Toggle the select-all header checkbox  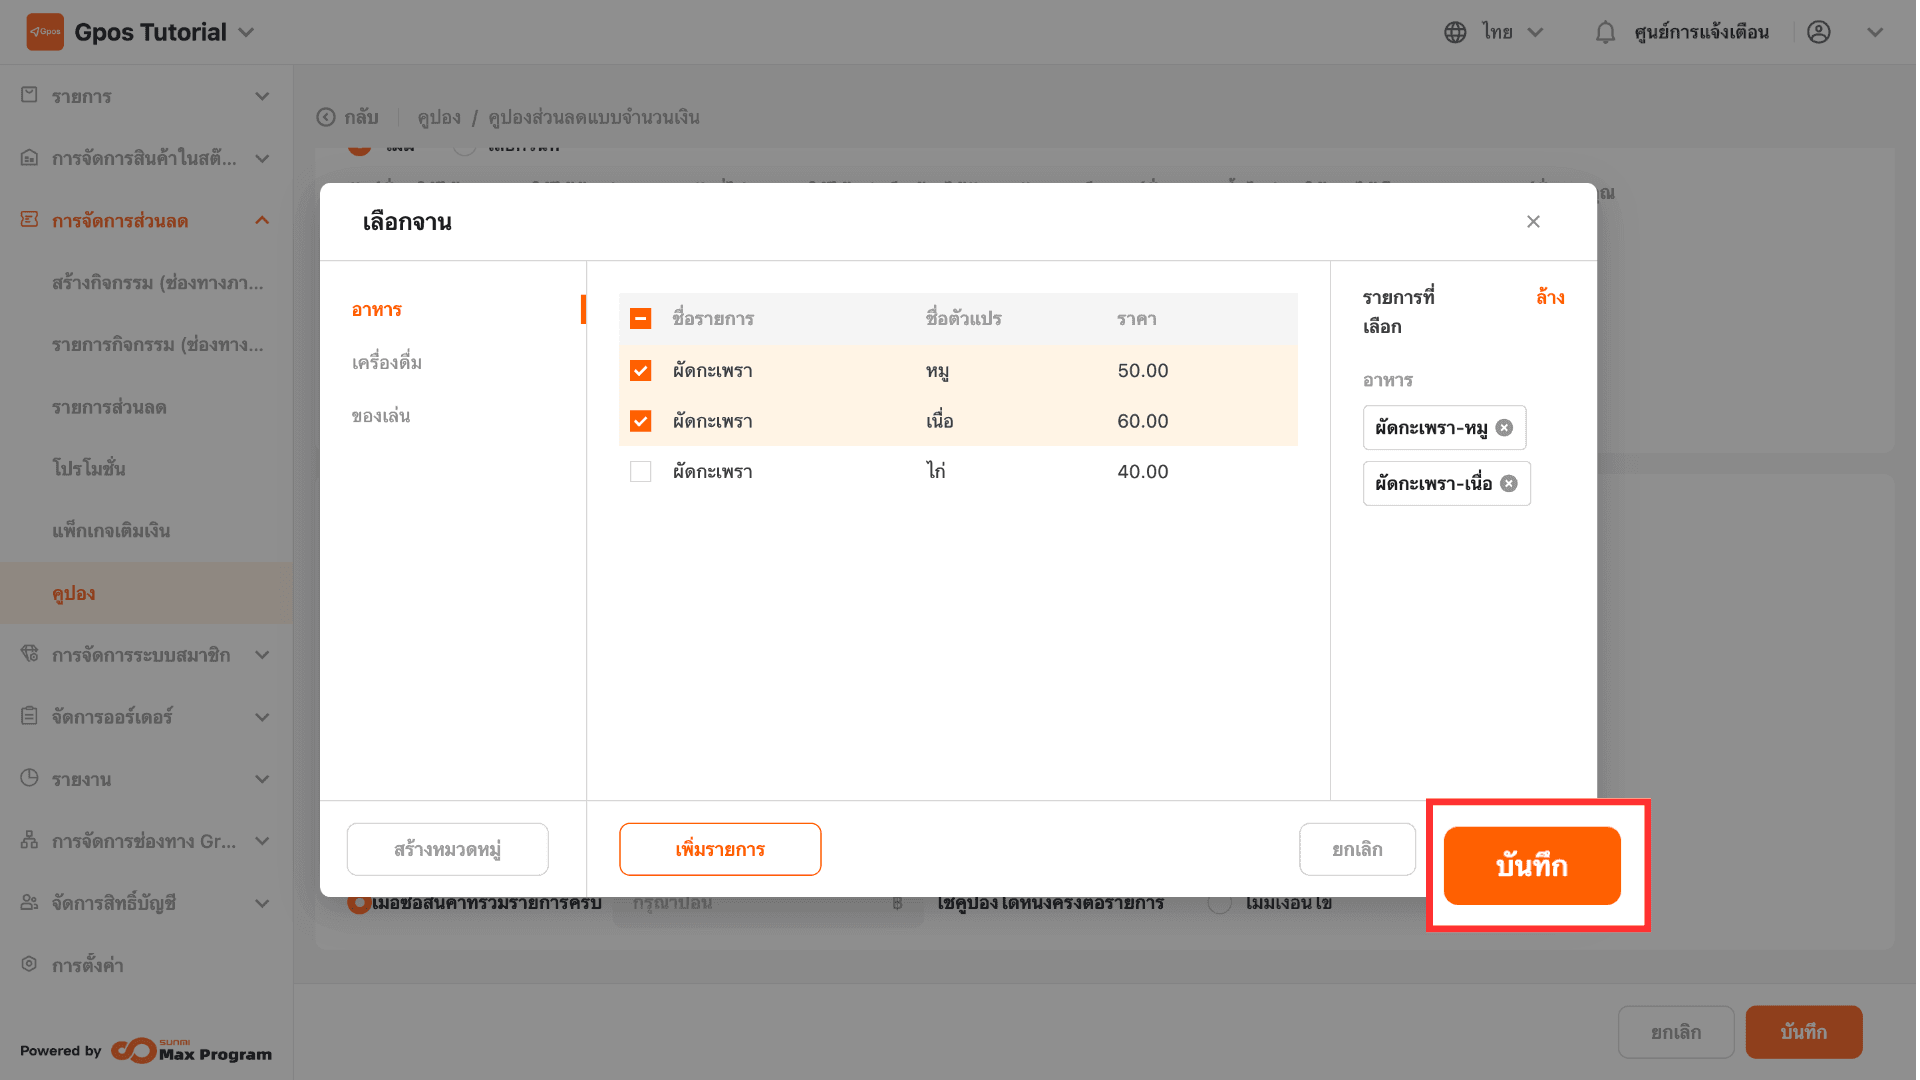click(x=641, y=319)
